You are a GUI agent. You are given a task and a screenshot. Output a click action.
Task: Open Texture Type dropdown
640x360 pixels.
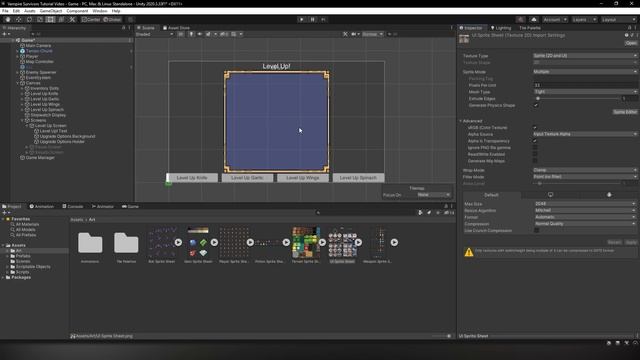point(585,56)
